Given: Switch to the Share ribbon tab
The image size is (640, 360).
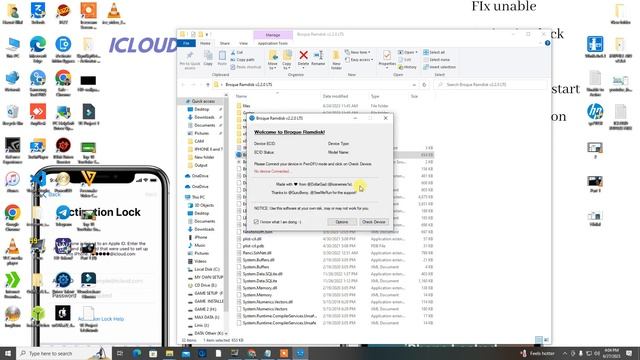Looking at the screenshot, I should coord(225,43).
